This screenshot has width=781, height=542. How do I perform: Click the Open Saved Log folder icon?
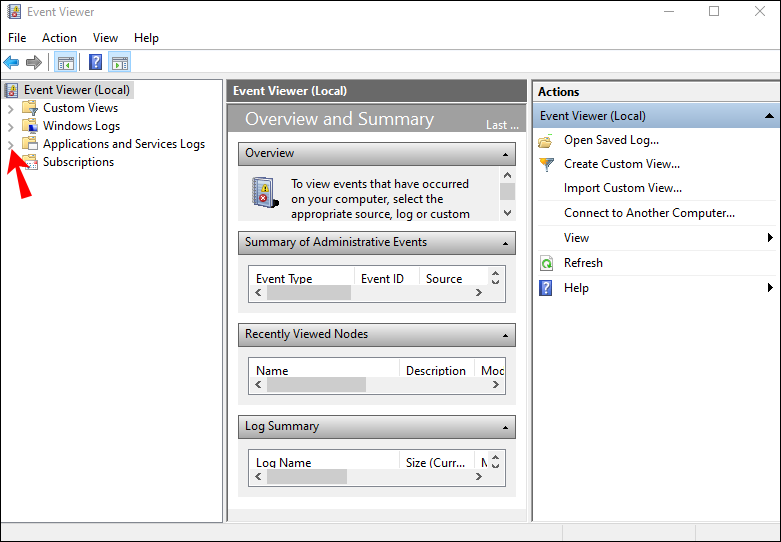pyautogui.click(x=546, y=141)
